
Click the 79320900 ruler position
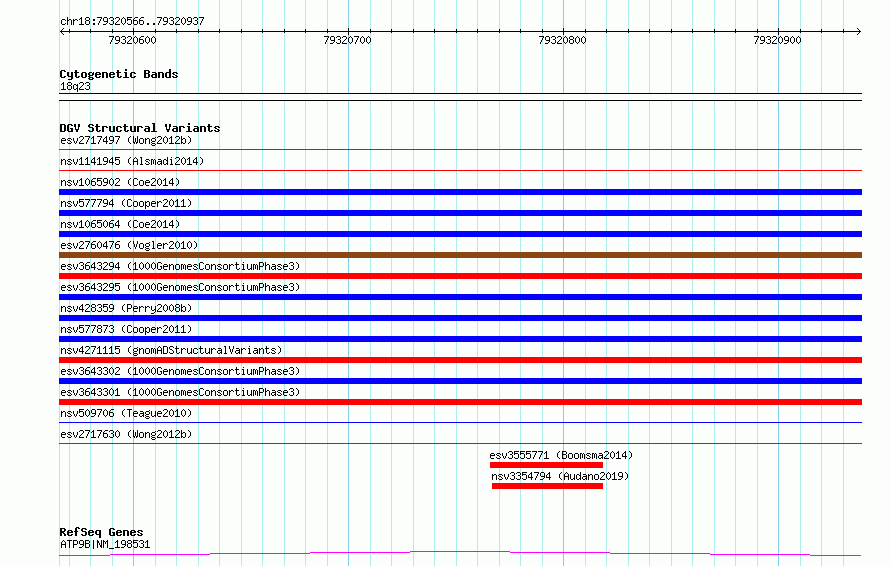[778, 40]
